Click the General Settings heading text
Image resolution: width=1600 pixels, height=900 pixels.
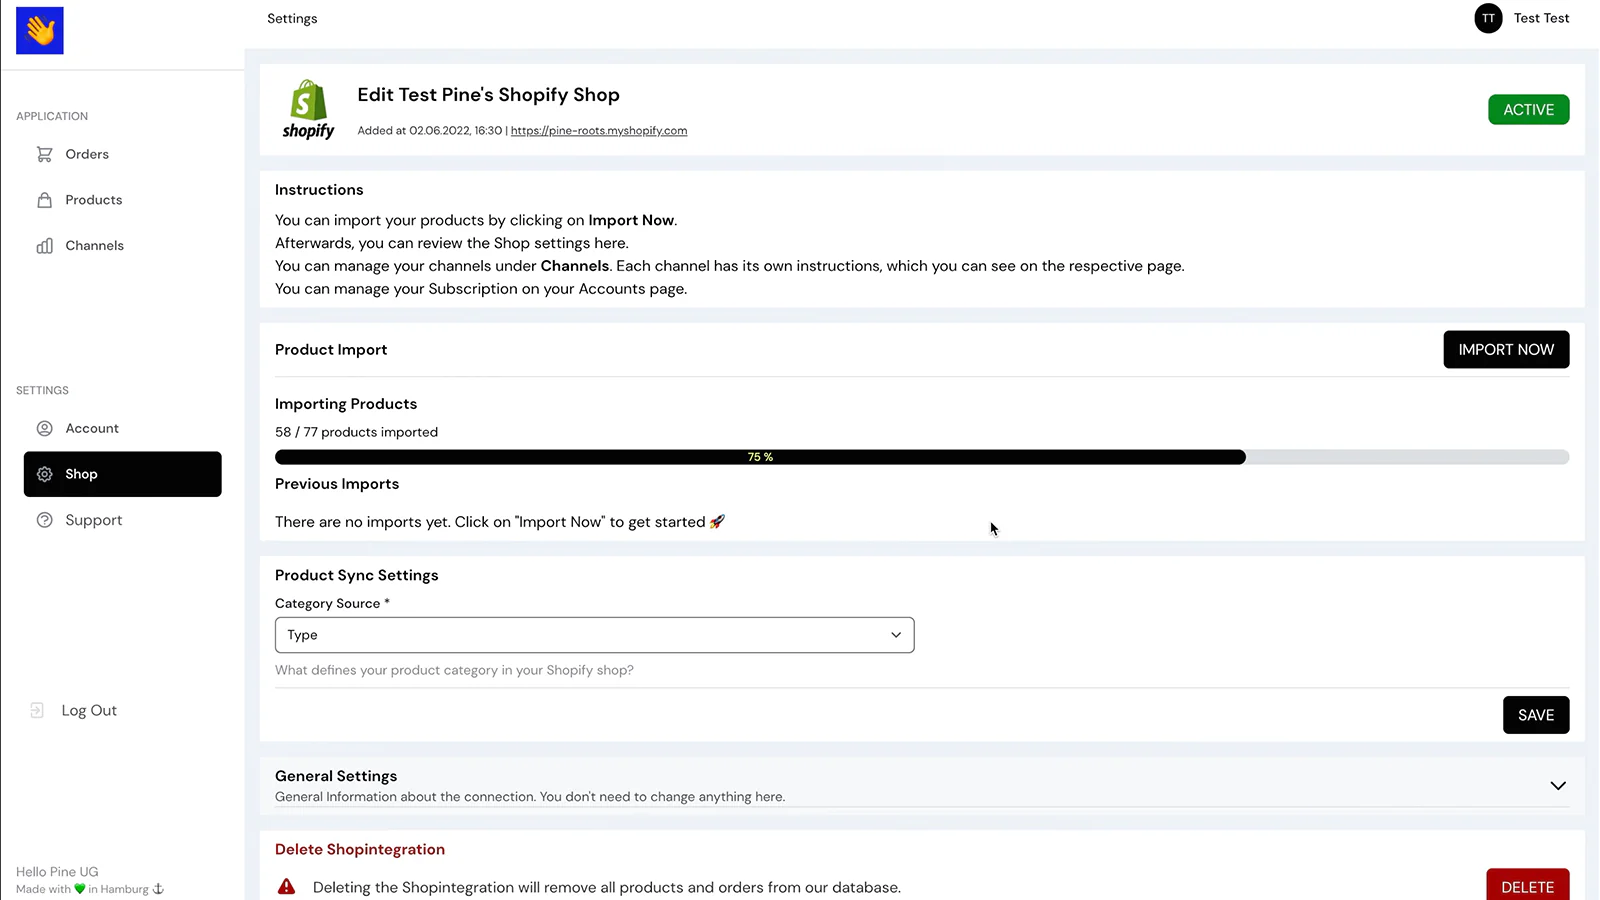coord(336,776)
